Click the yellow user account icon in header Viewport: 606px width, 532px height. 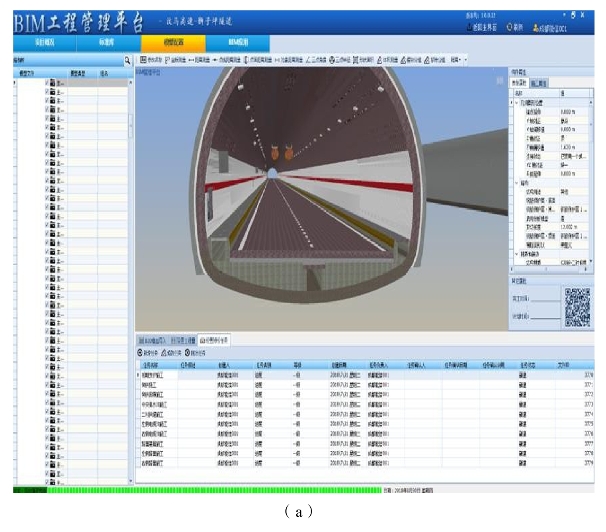[536, 28]
